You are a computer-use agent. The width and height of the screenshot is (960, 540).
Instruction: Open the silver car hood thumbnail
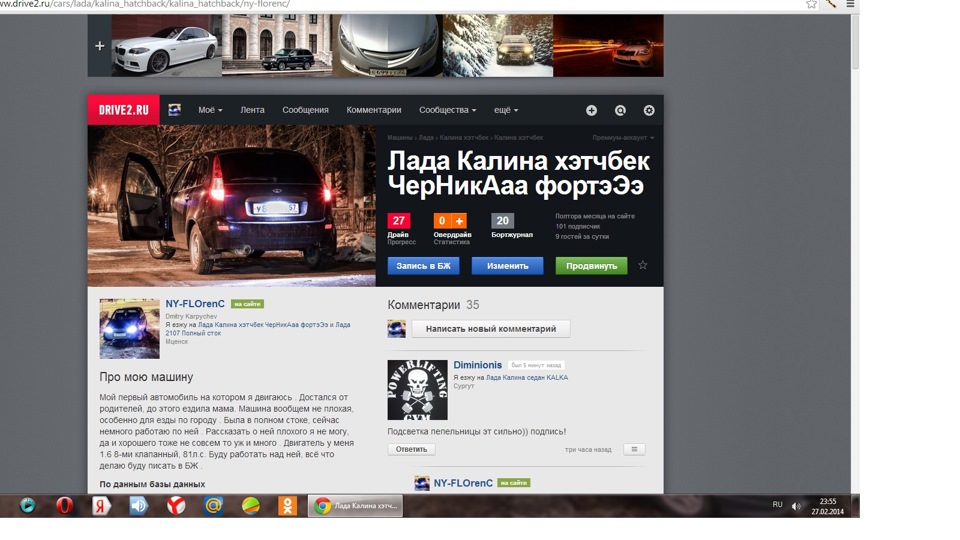point(388,46)
